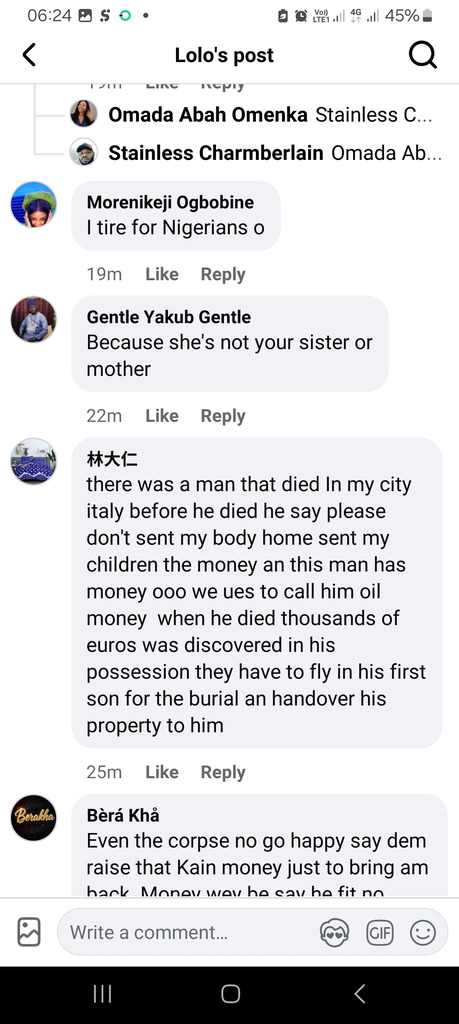Like the 林大仁 comment about Italy
This screenshot has width=459, height=1024.
(x=162, y=772)
